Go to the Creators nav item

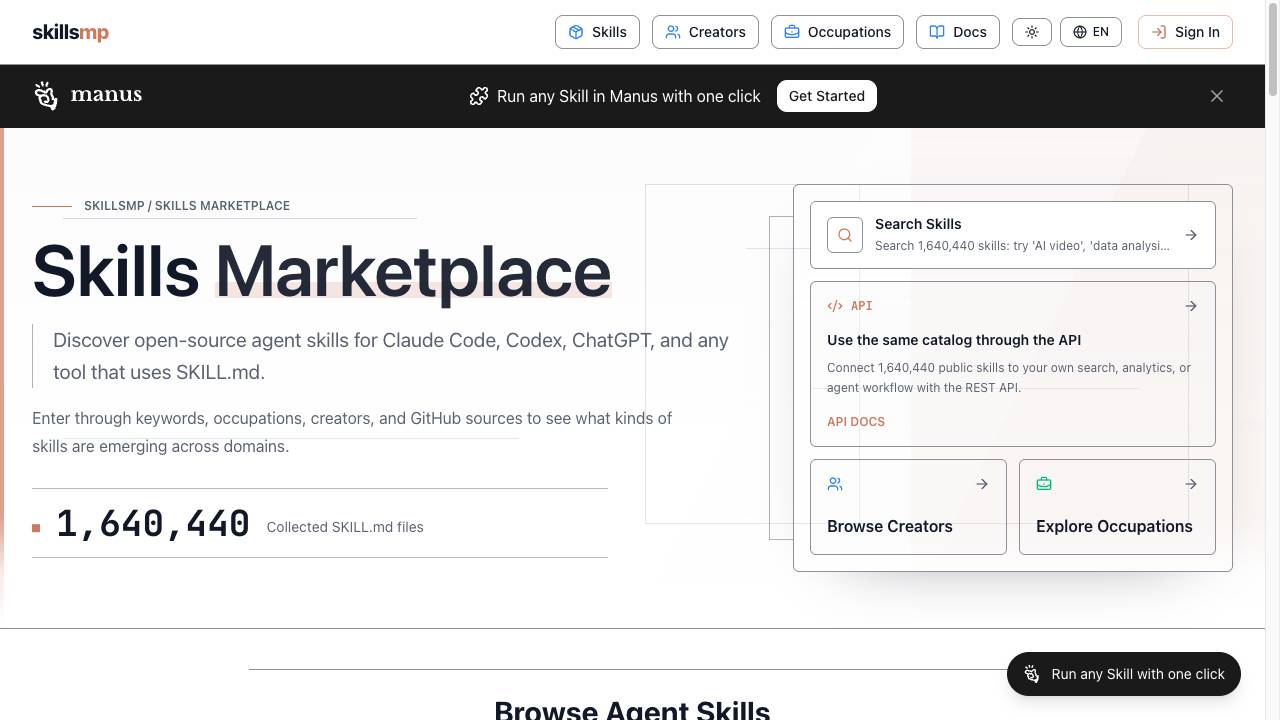click(x=705, y=32)
